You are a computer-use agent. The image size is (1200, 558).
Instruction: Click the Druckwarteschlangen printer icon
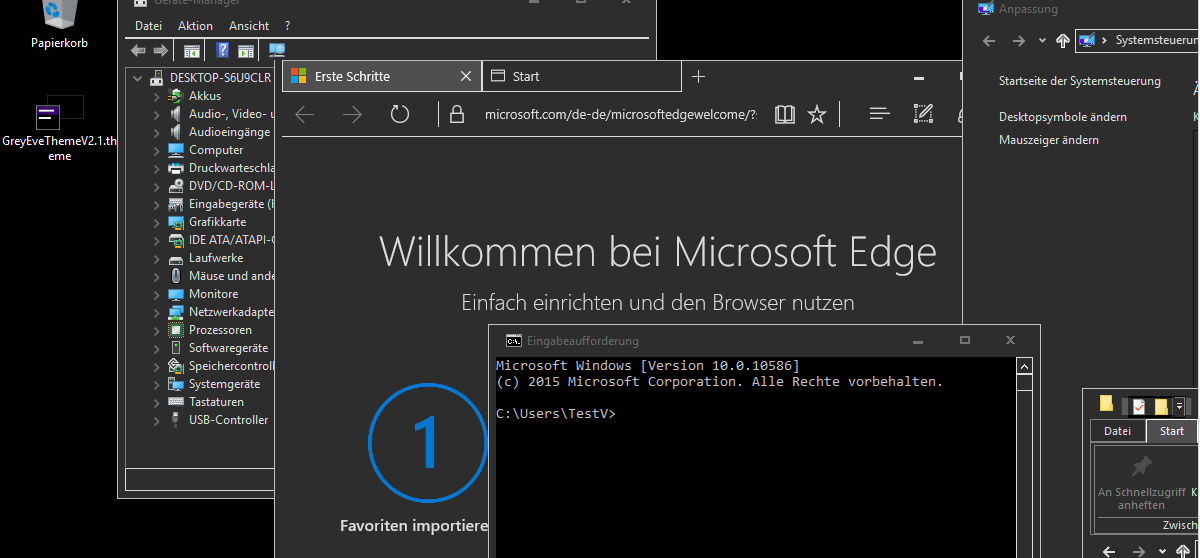176,168
